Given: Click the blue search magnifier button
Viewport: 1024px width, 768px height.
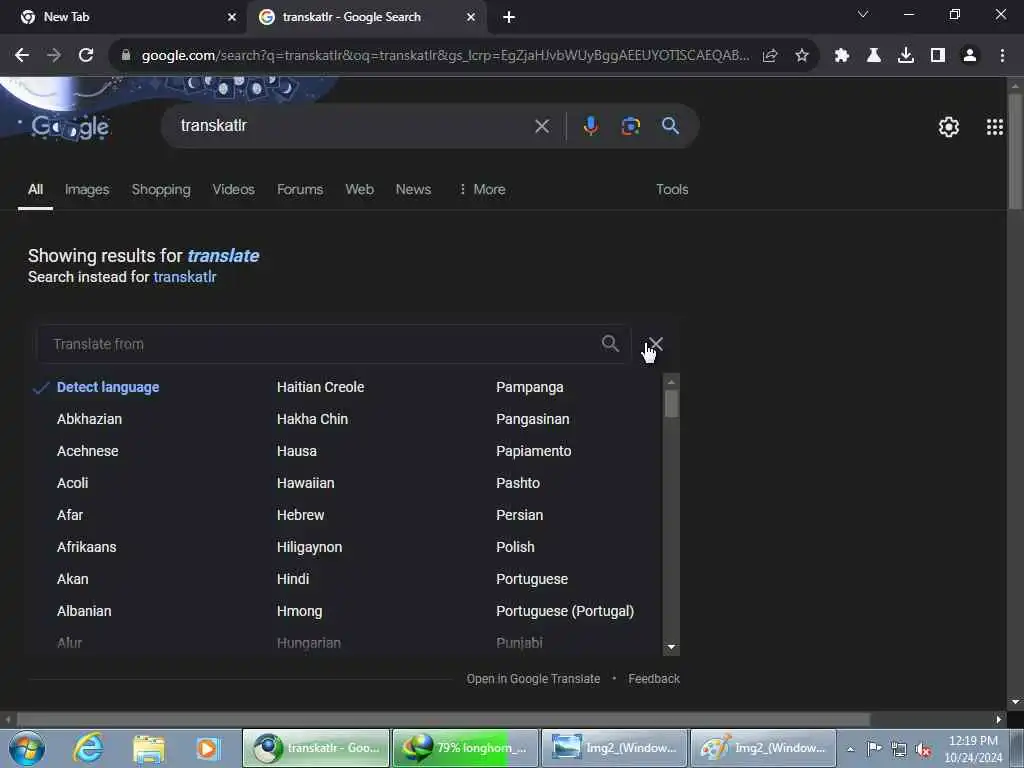Looking at the screenshot, I should tap(671, 126).
